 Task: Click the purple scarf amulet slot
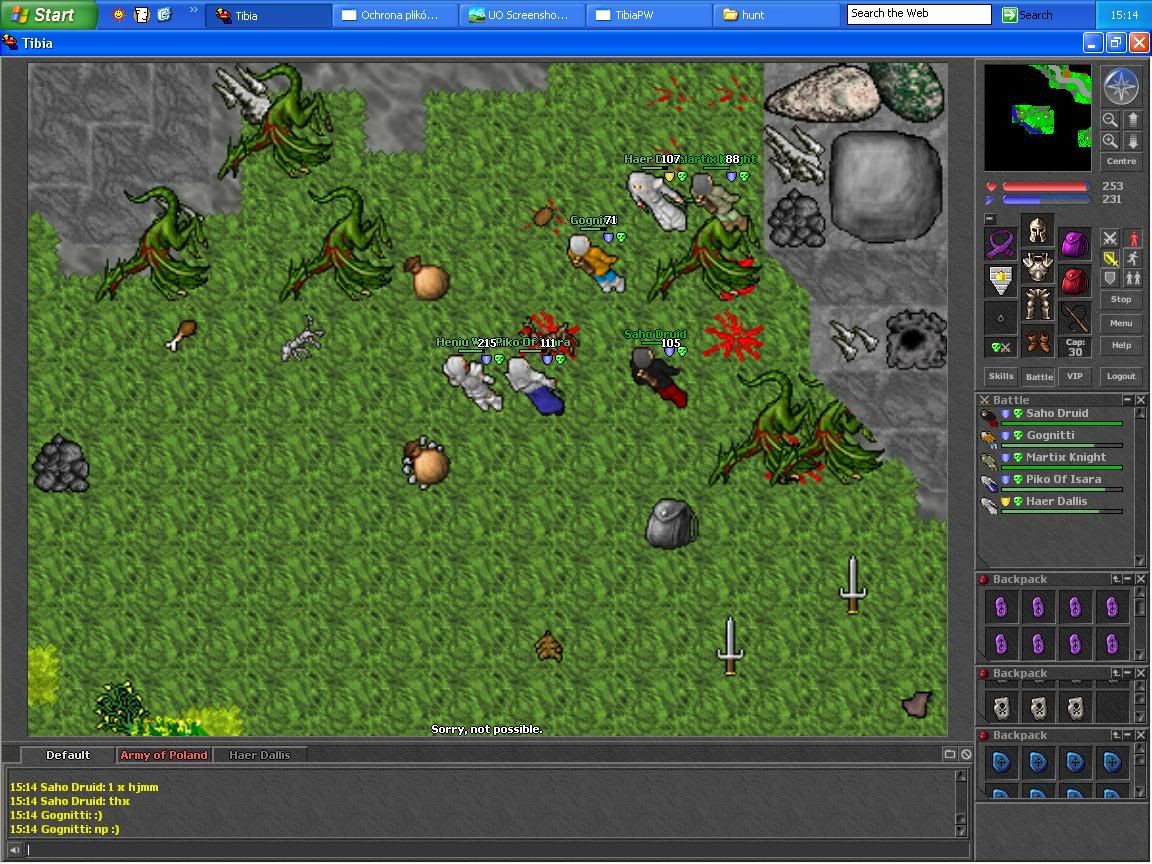[1001, 245]
